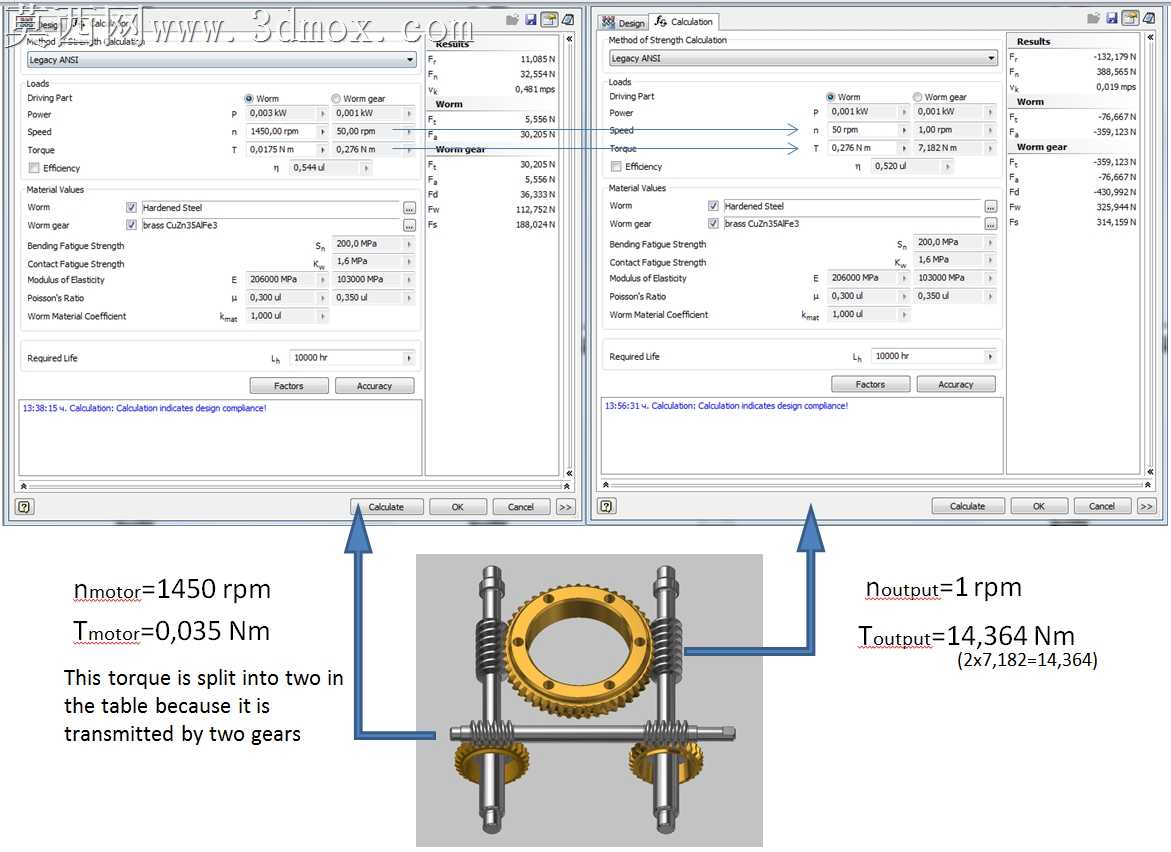Expand right dialog with >> button
1171x852 pixels.
click(1146, 506)
